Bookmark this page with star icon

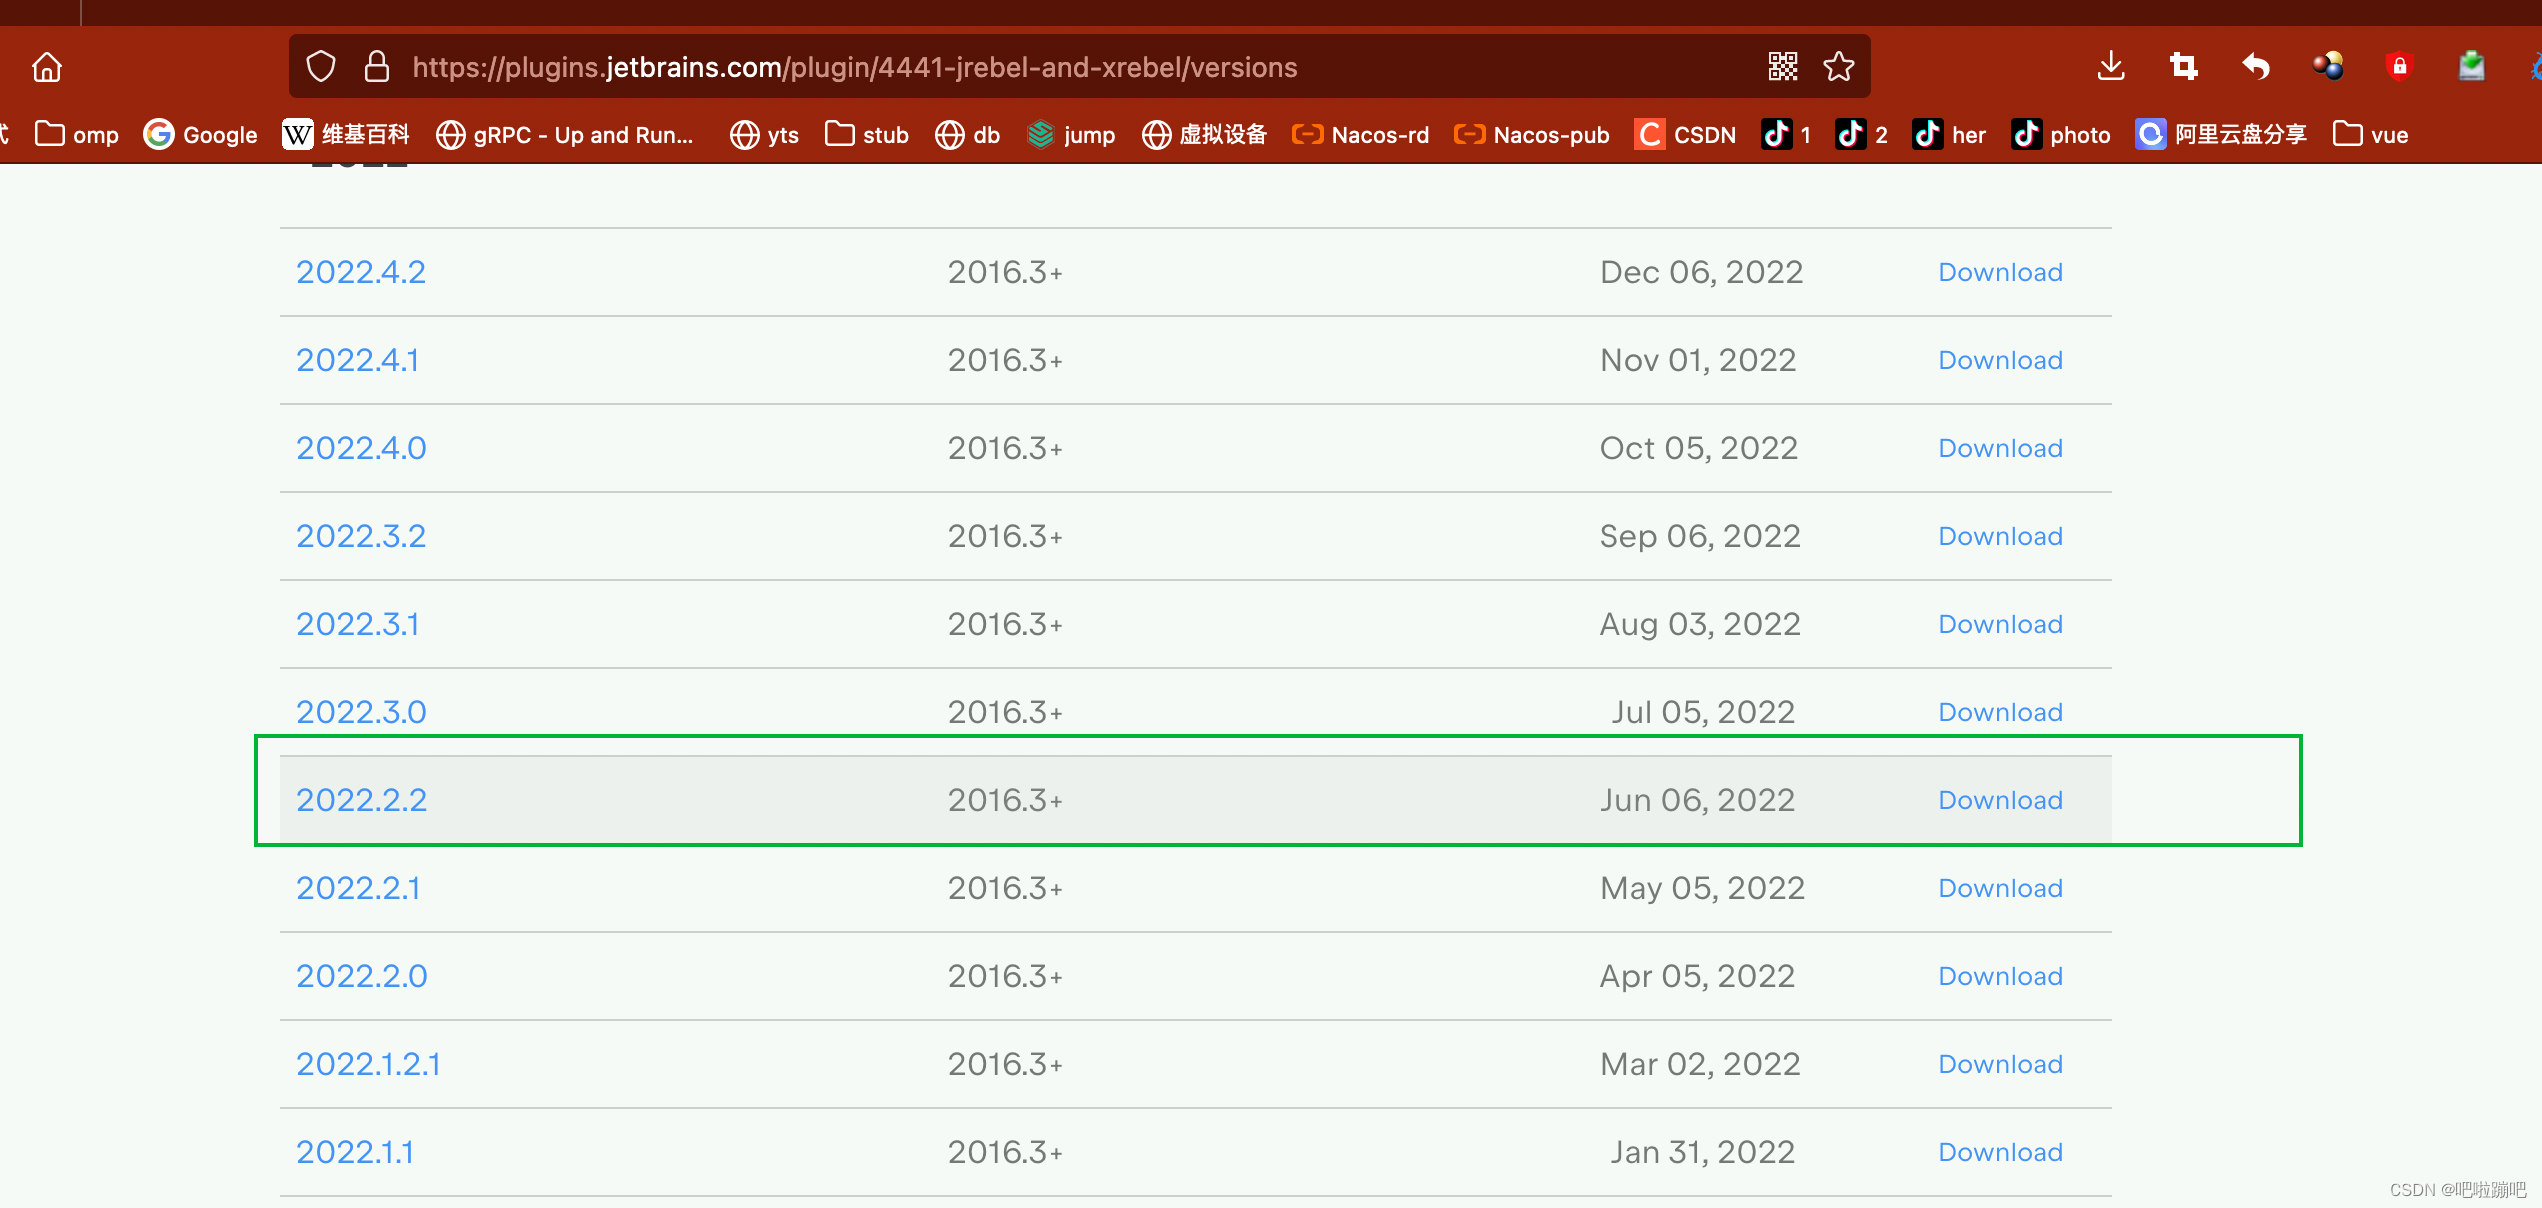[x=1838, y=67]
